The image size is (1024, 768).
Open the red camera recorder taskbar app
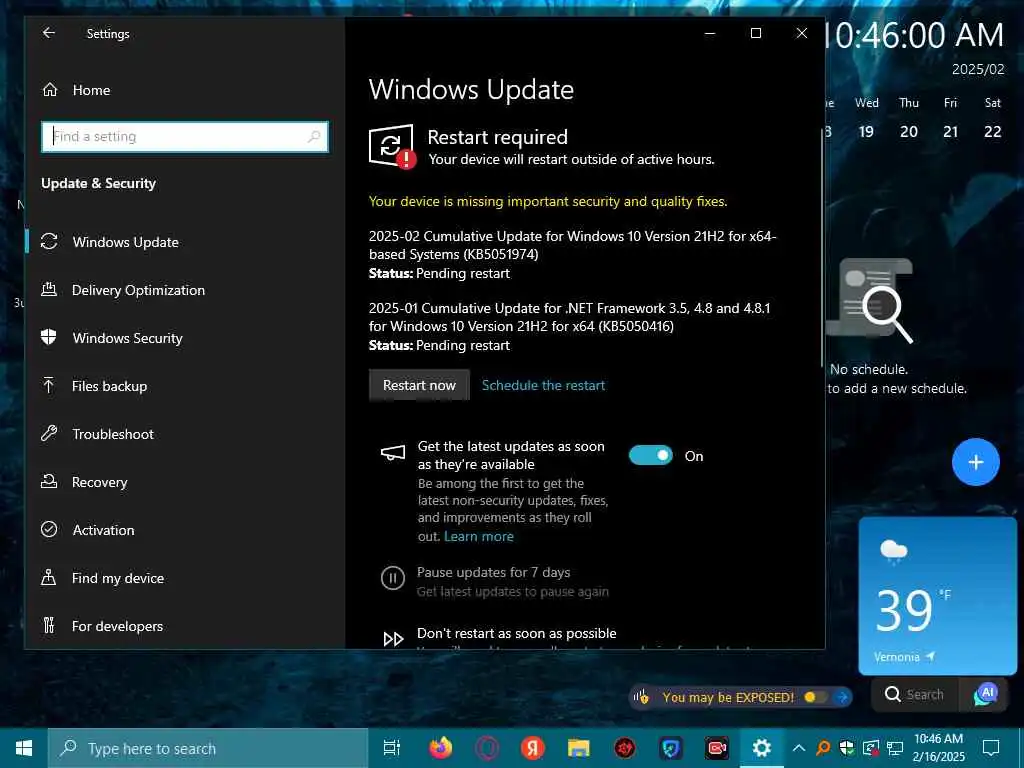coord(716,748)
